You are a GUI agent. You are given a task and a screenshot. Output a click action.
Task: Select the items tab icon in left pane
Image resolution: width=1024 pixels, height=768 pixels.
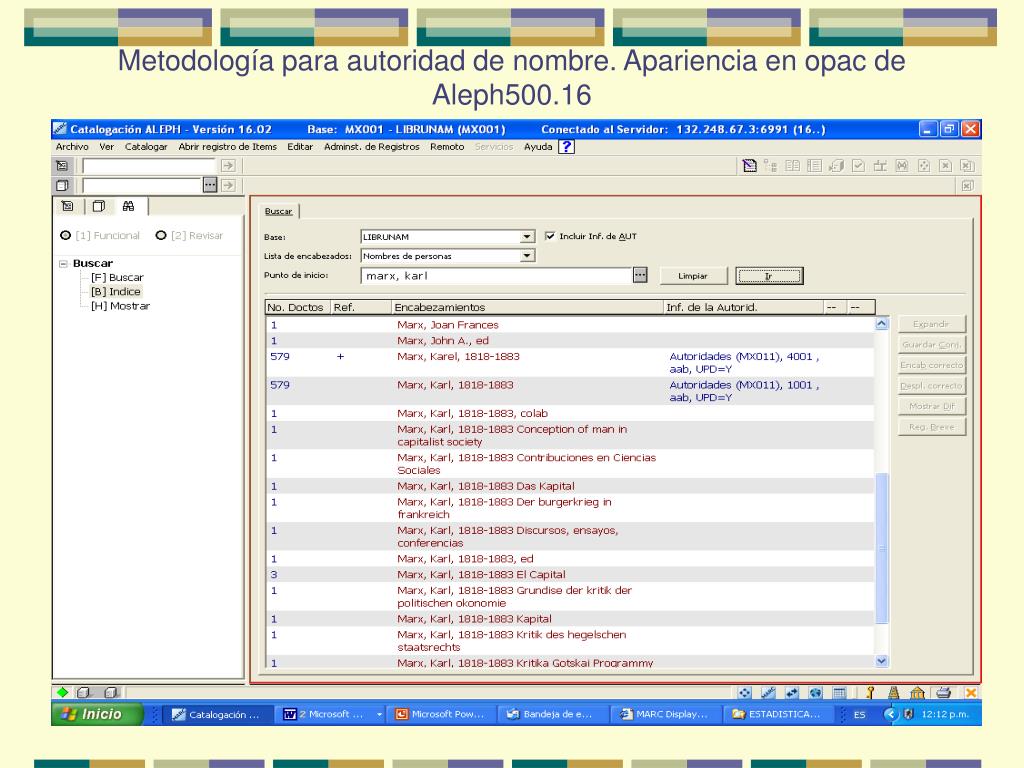click(x=99, y=206)
